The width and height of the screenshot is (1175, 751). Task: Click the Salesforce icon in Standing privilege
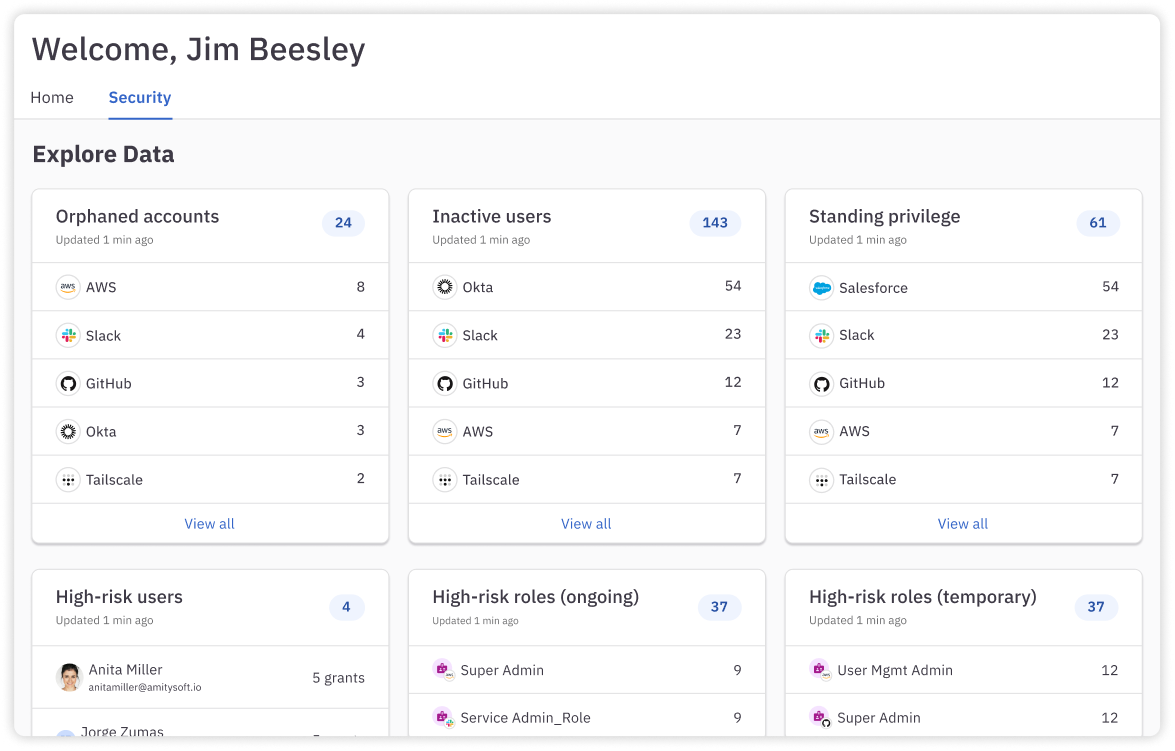[821, 288]
